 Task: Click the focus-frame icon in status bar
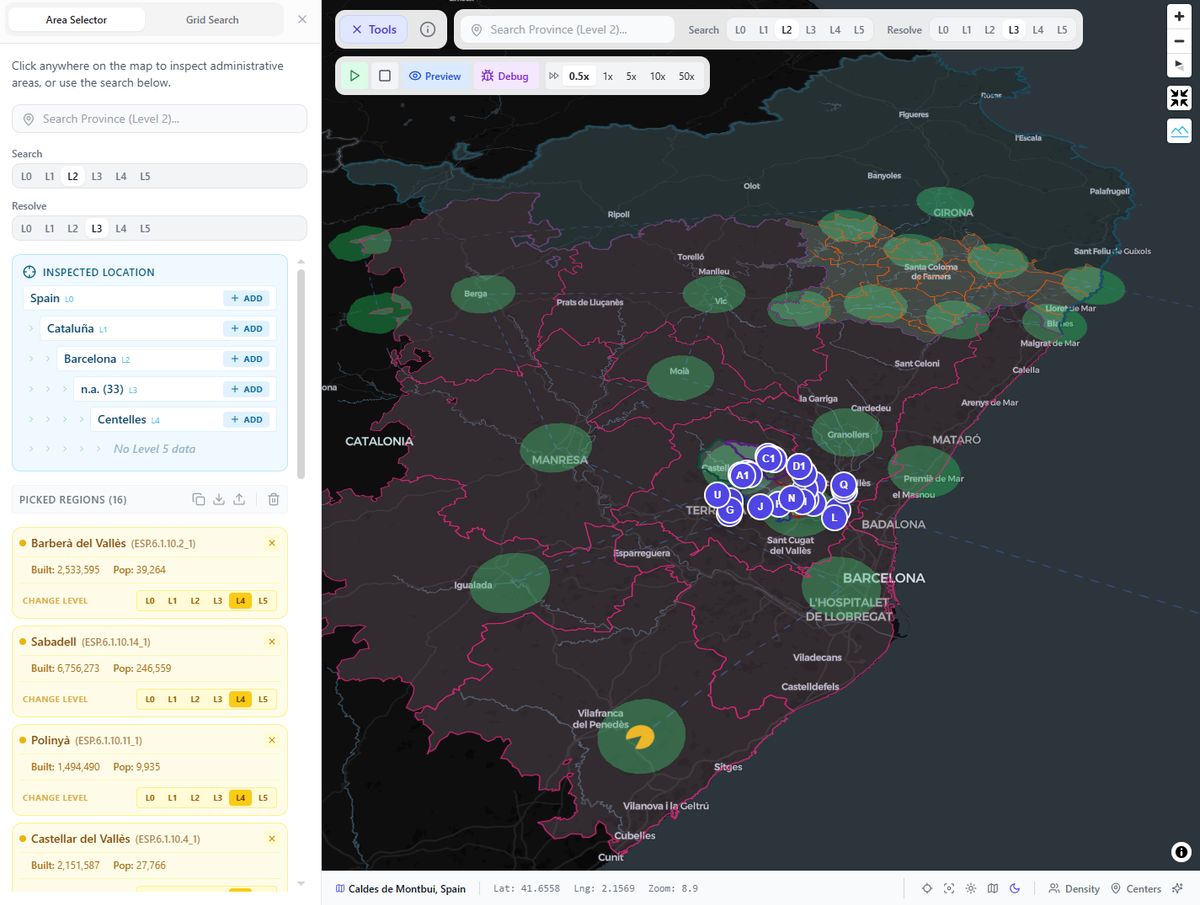coord(948,889)
